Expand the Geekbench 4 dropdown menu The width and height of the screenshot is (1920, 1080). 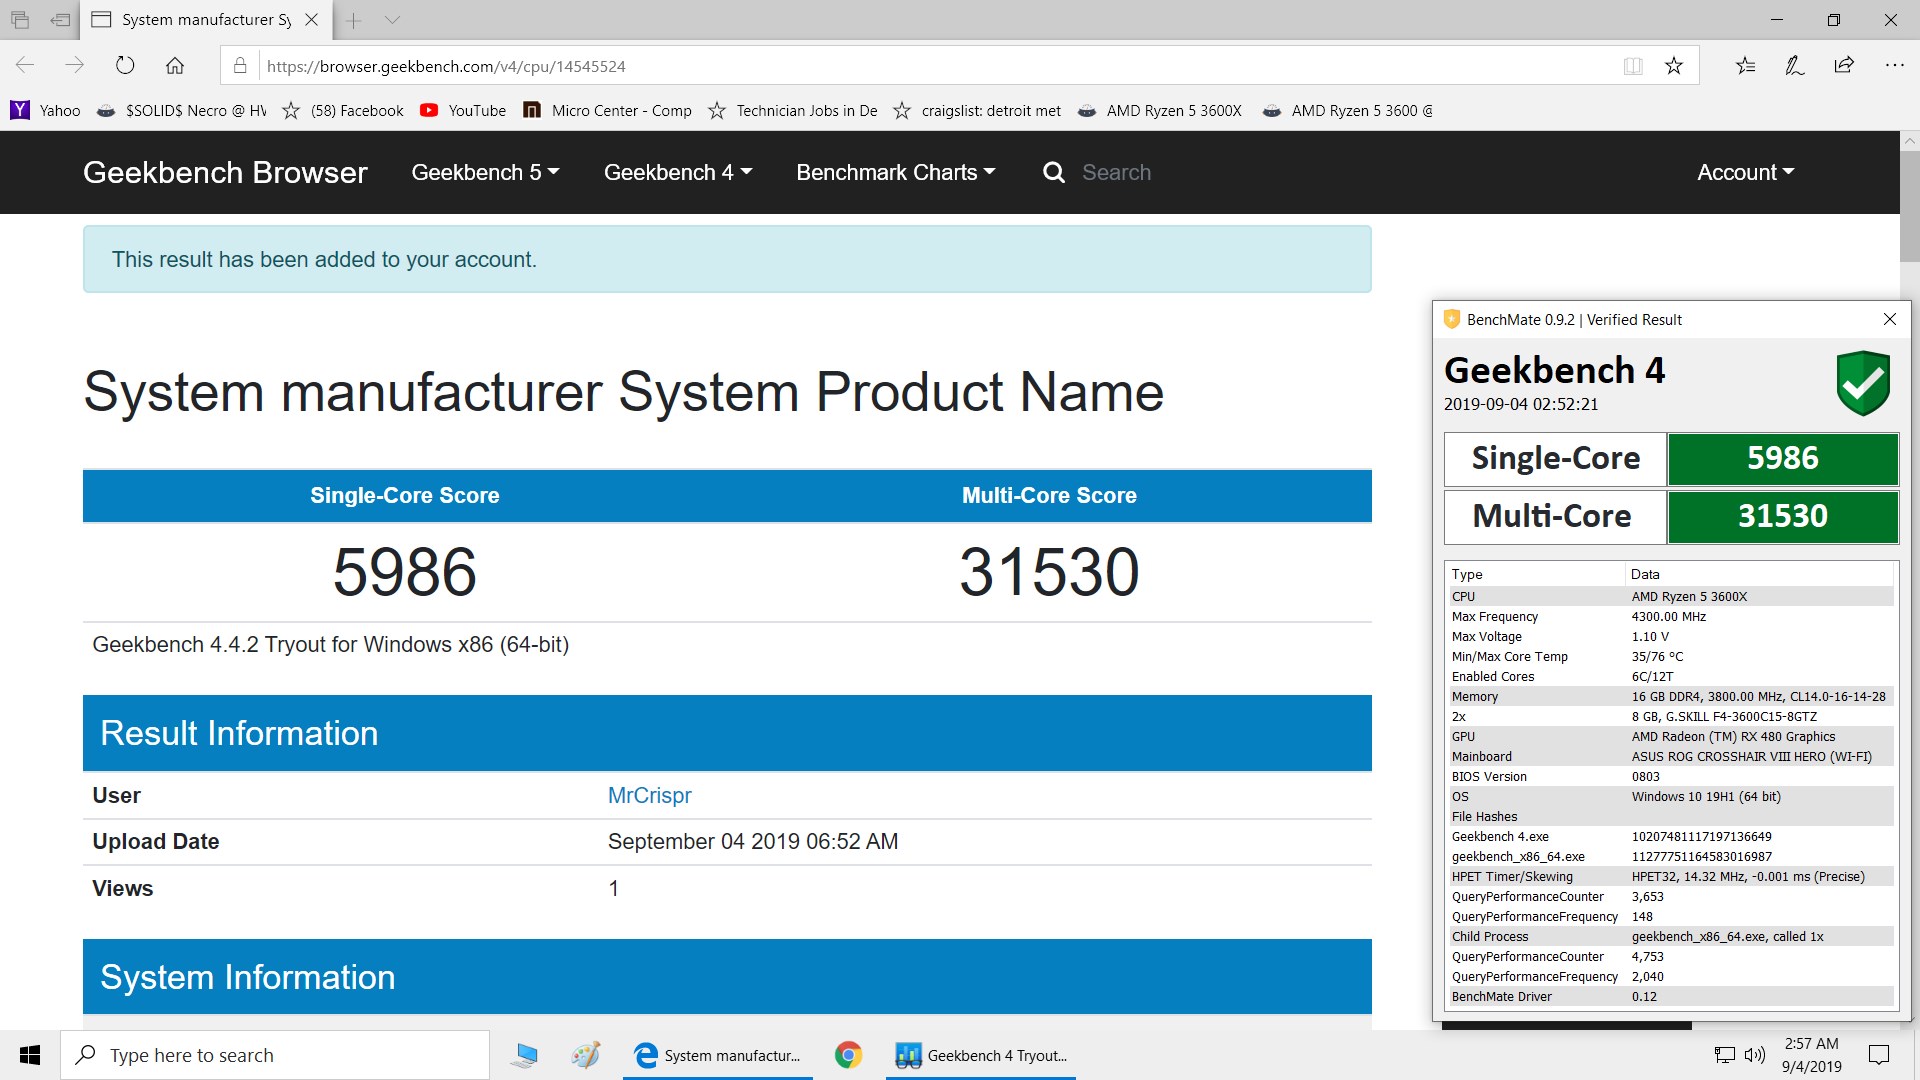[678, 172]
